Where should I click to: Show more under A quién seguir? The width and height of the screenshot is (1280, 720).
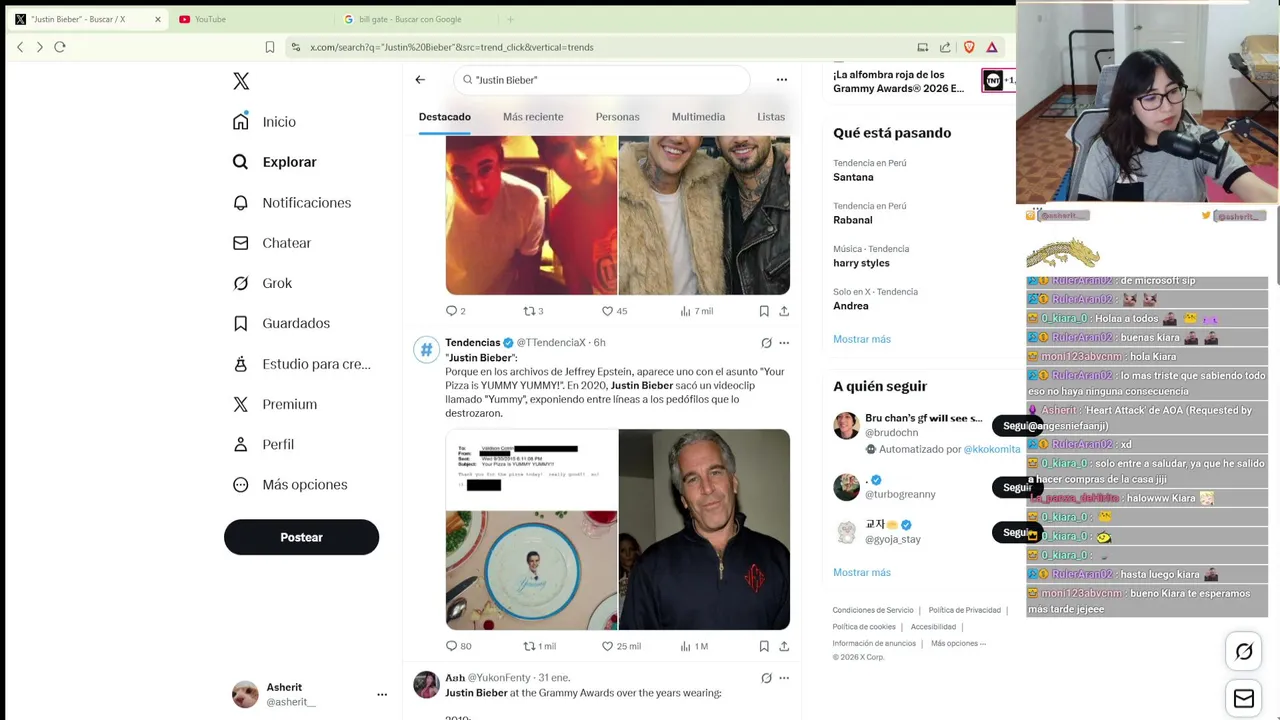(861, 572)
